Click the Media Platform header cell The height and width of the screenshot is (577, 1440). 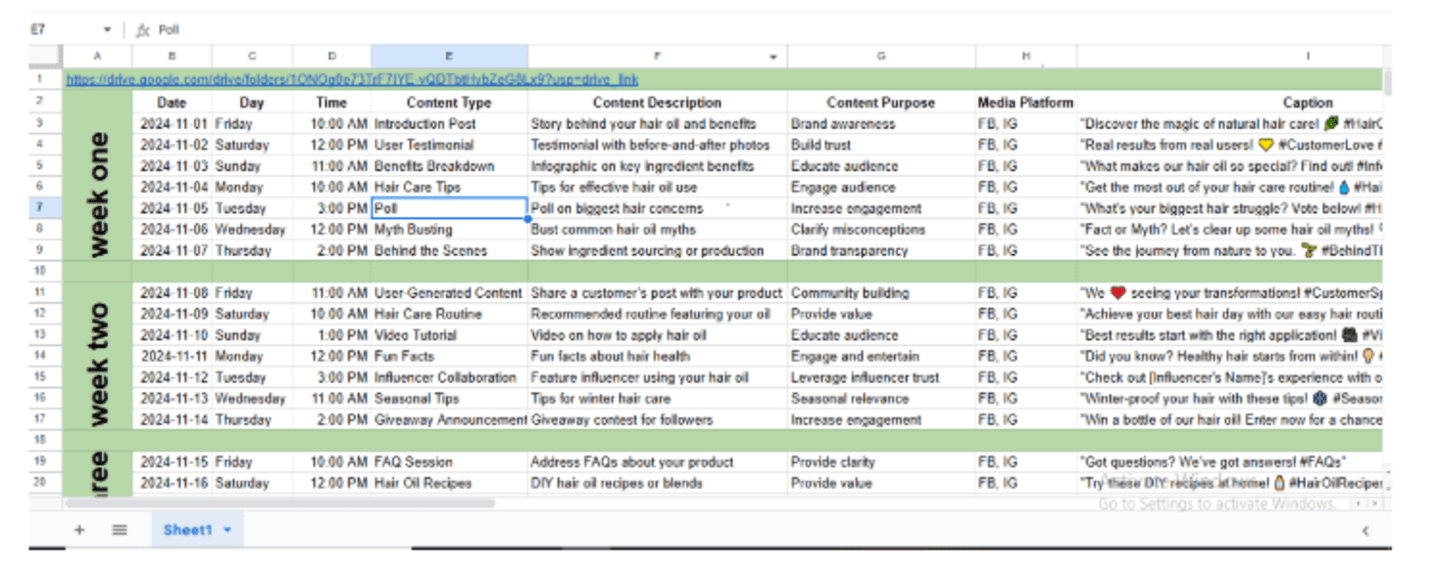1026,102
